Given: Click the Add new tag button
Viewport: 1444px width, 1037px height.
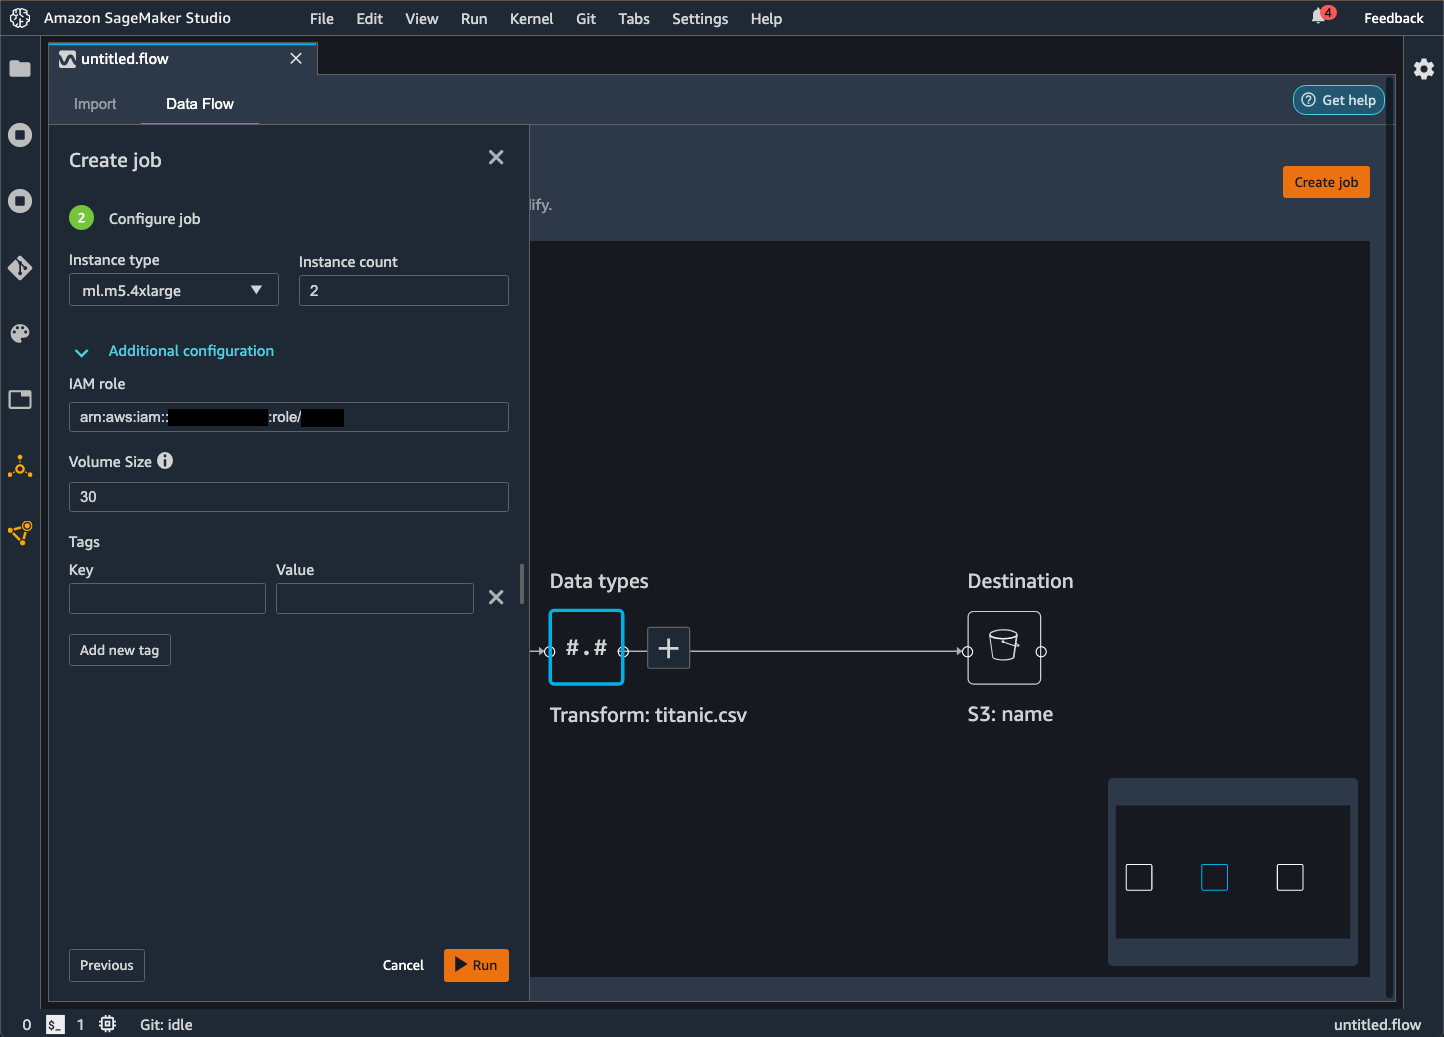Looking at the screenshot, I should point(120,650).
